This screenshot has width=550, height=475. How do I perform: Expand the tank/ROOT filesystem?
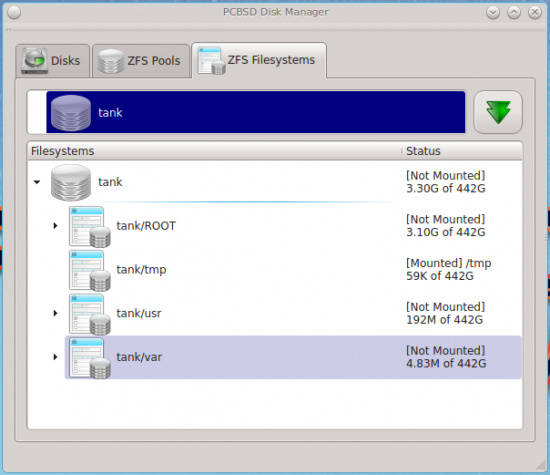(55, 226)
